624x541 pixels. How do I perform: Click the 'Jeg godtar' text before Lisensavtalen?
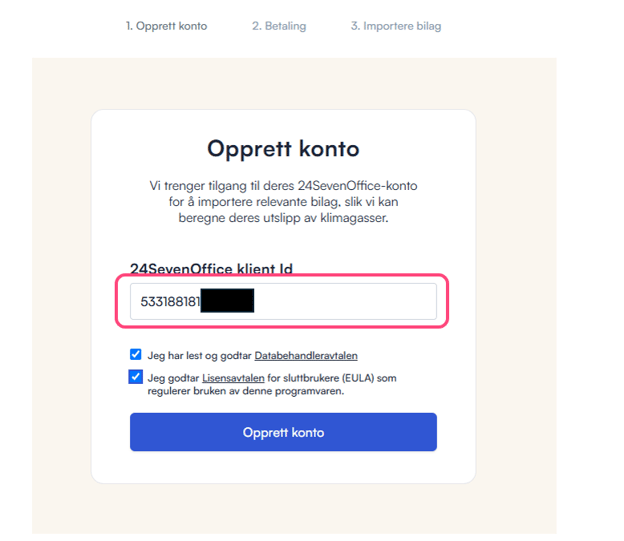[173, 378]
